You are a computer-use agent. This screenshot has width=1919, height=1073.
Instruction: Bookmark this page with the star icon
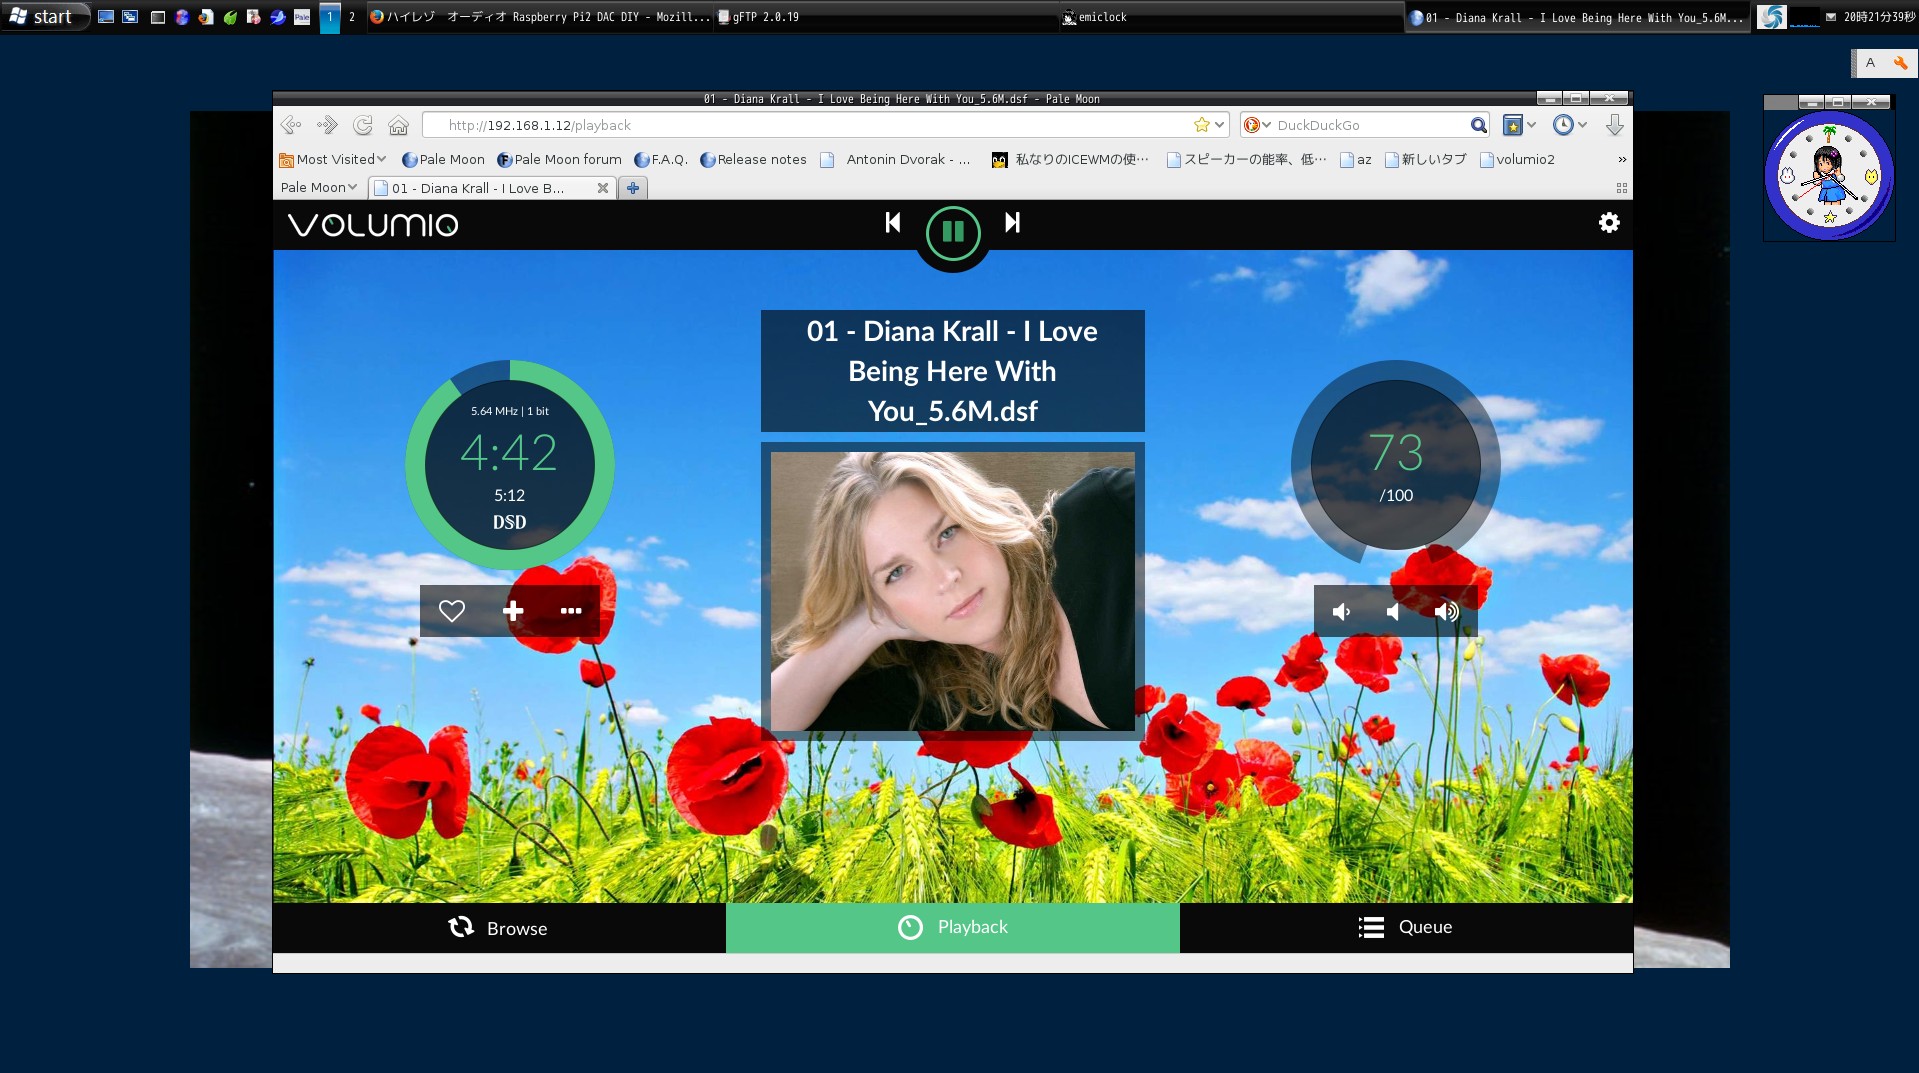pyautogui.click(x=1201, y=125)
